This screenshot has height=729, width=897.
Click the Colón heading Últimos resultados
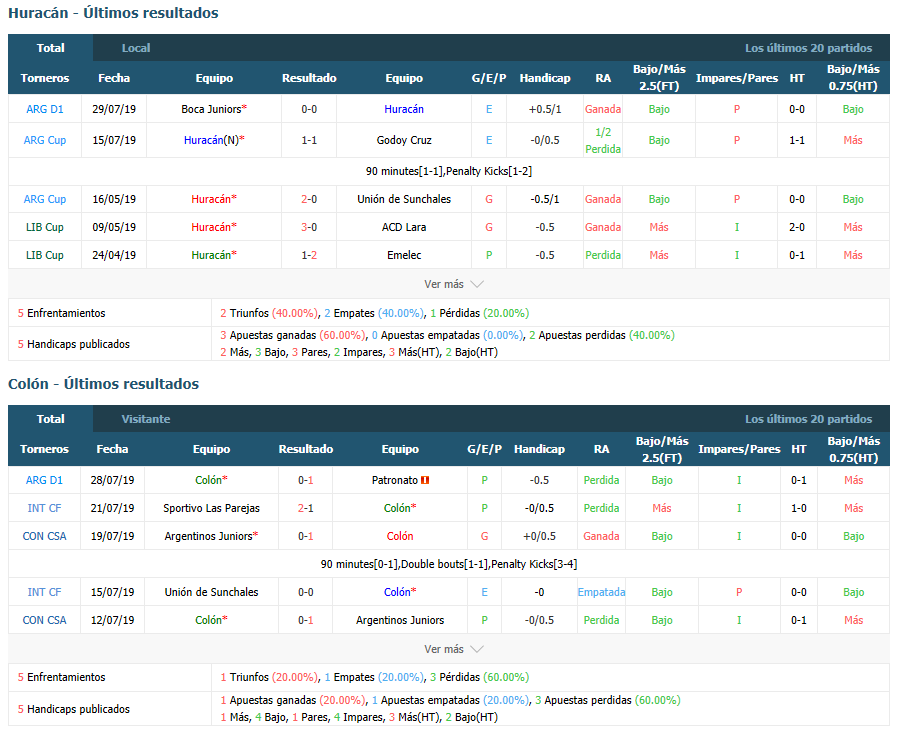click(x=104, y=384)
